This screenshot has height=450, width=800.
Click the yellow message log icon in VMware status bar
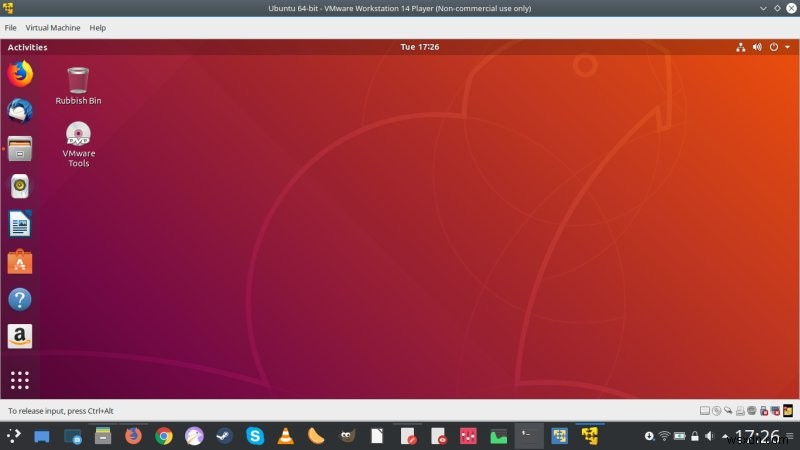click(788, 411)
